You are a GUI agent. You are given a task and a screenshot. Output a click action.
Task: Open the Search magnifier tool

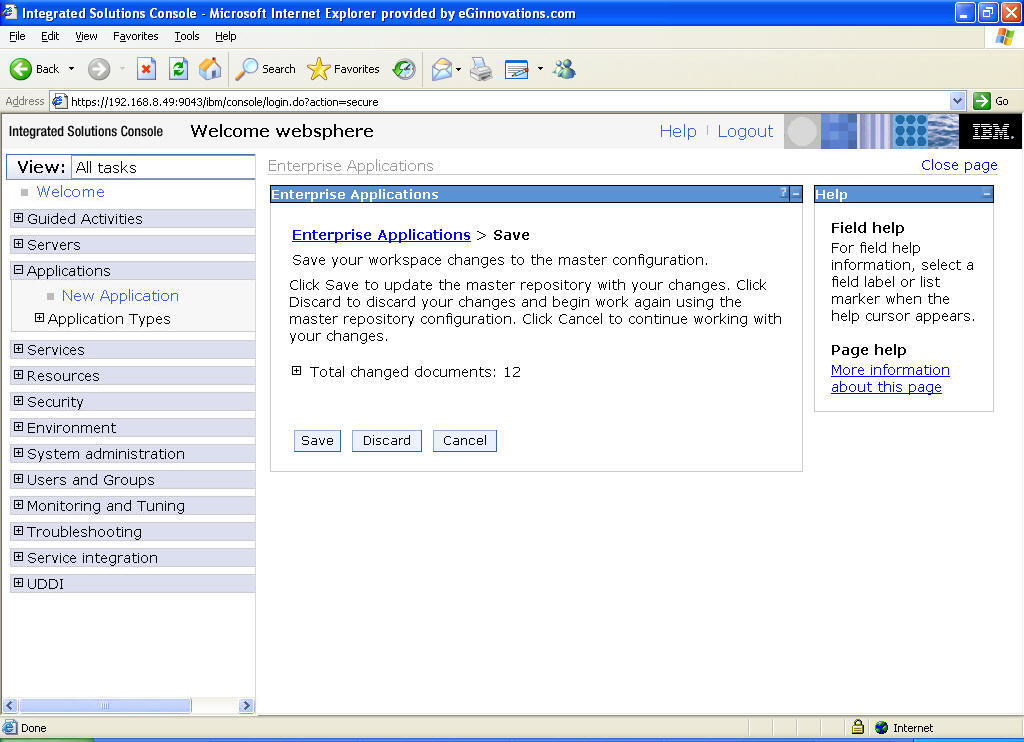pyautogui.click(x=246, y=69)
